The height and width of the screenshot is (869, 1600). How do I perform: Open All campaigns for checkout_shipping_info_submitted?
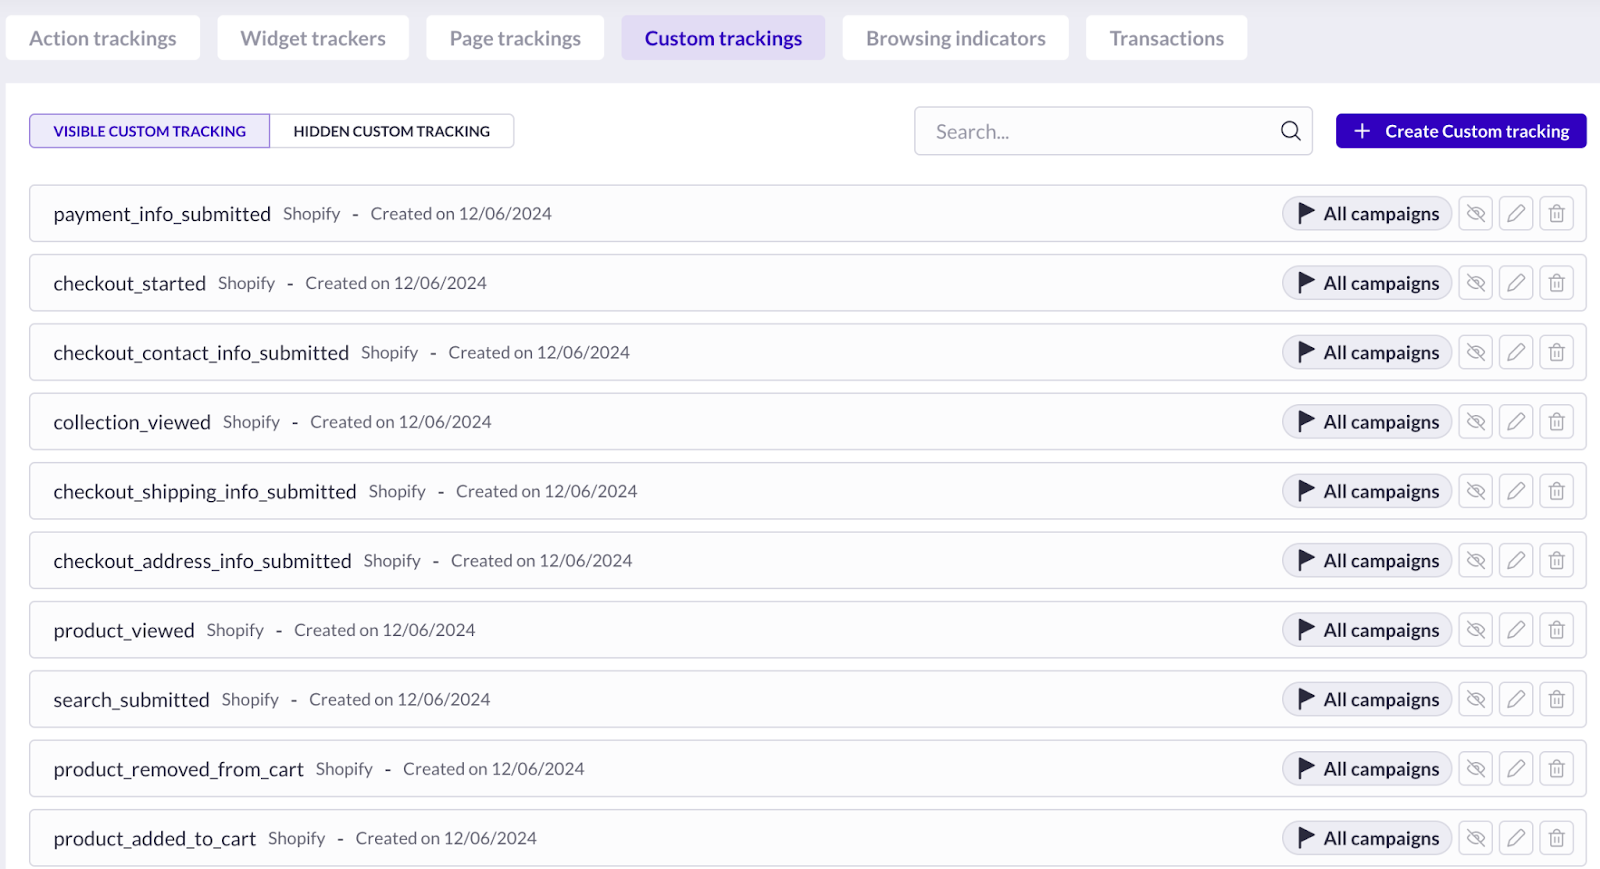tap(1367, 491)
